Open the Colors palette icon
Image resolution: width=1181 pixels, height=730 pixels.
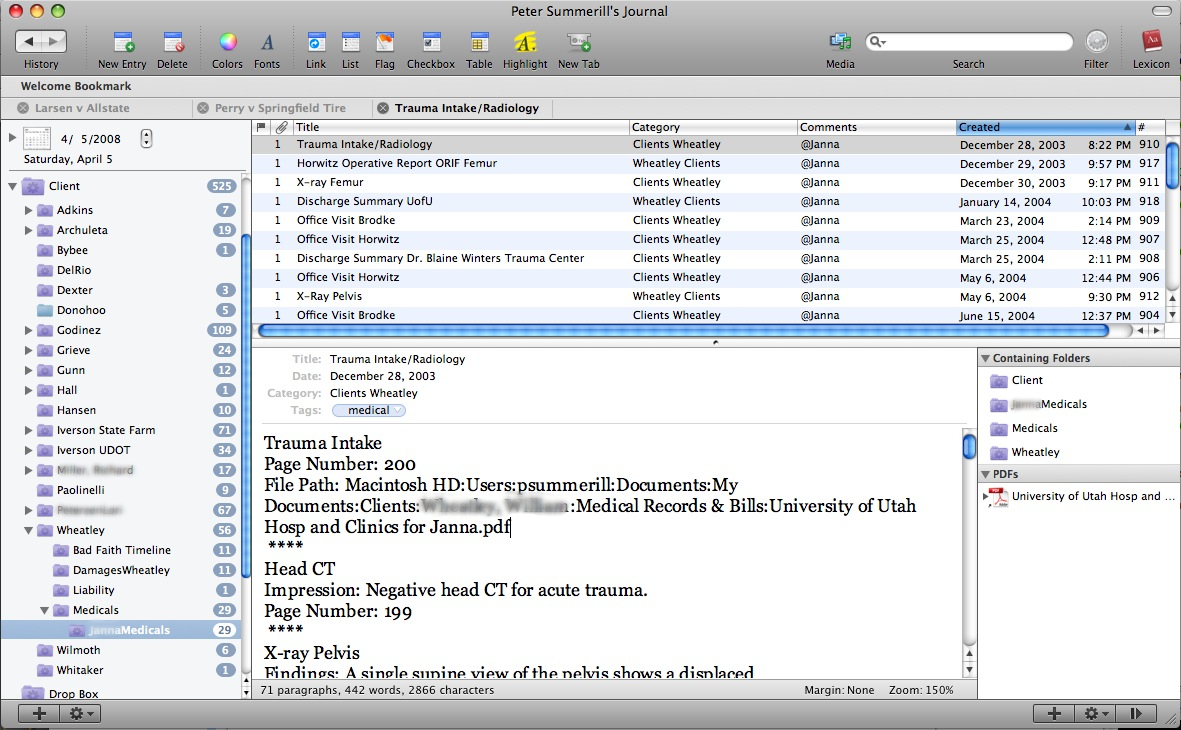point(227,42)
